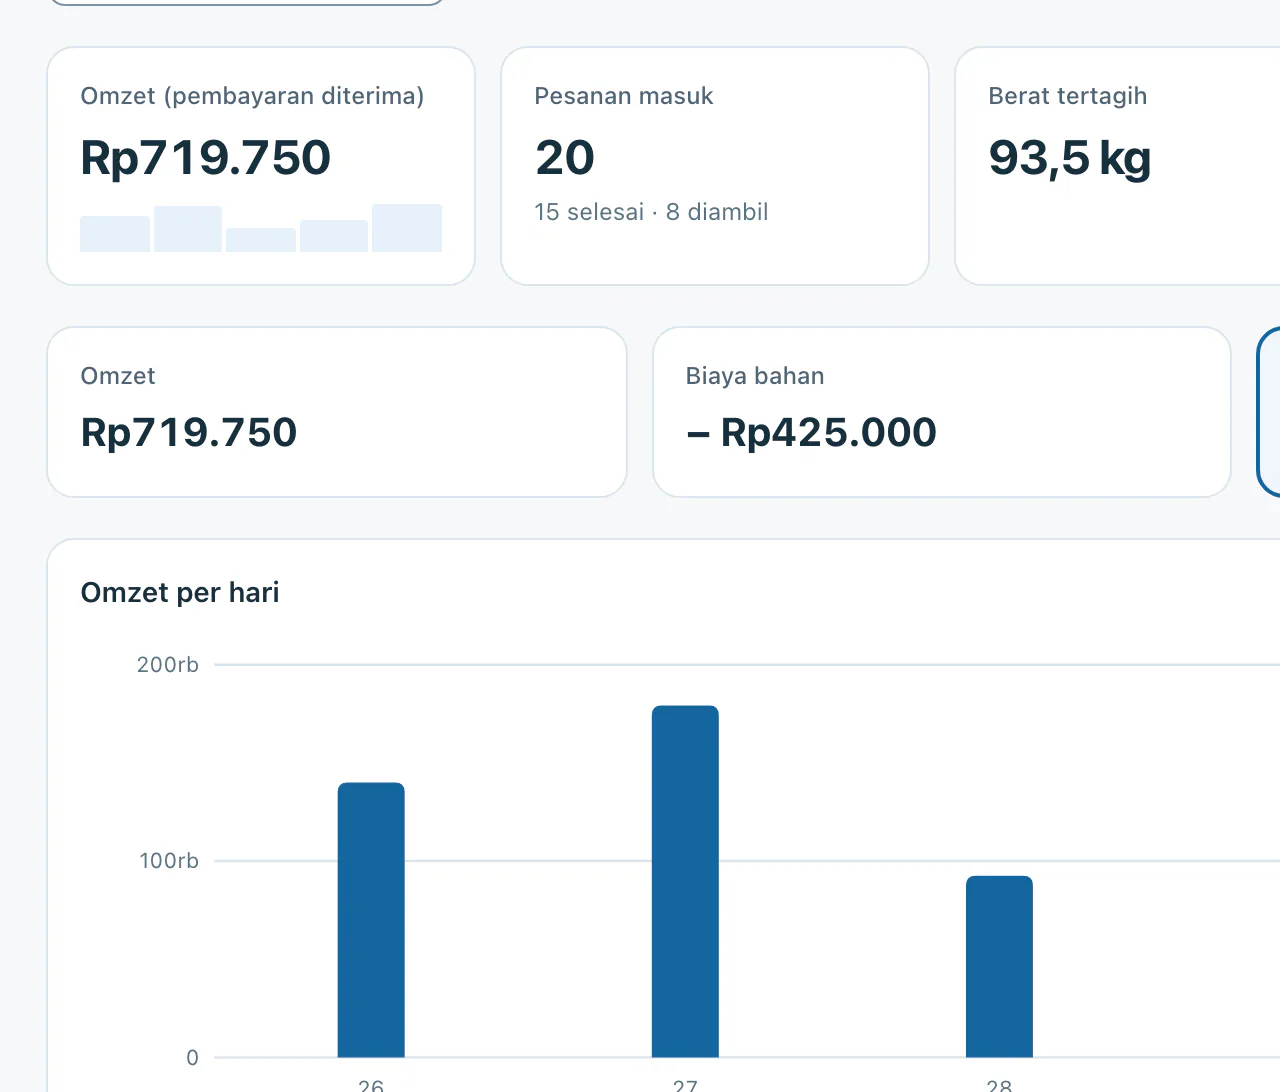This screenshot has height=1092, width=1280.
Task: Select the chart bar for day 28
Action: (999, 967)
